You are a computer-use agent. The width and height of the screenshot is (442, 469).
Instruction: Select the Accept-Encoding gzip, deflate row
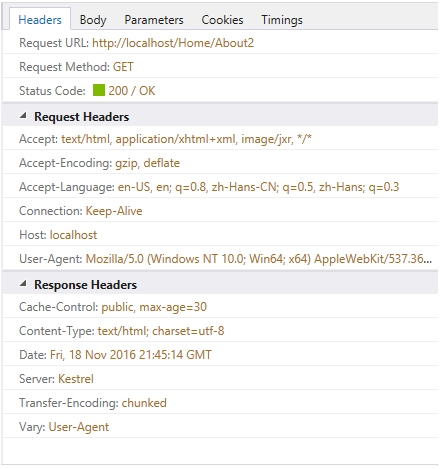coord(220,163)
